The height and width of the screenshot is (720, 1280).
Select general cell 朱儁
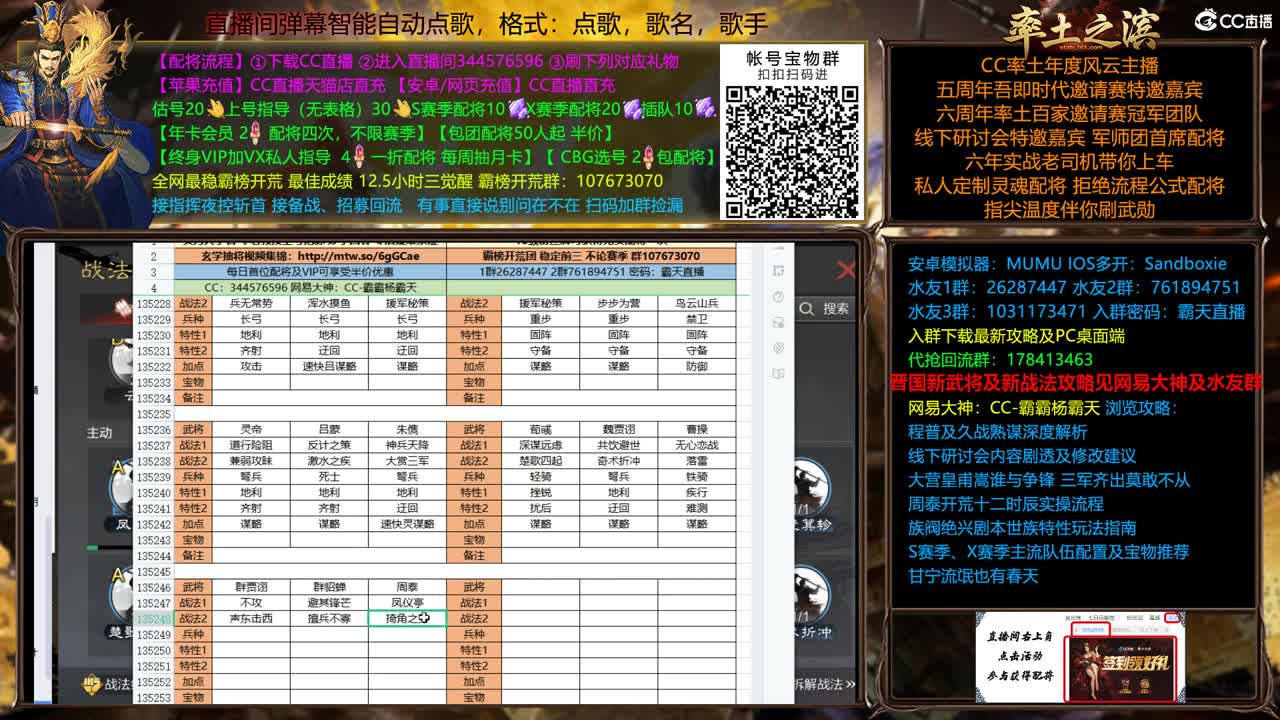(407, 430)
